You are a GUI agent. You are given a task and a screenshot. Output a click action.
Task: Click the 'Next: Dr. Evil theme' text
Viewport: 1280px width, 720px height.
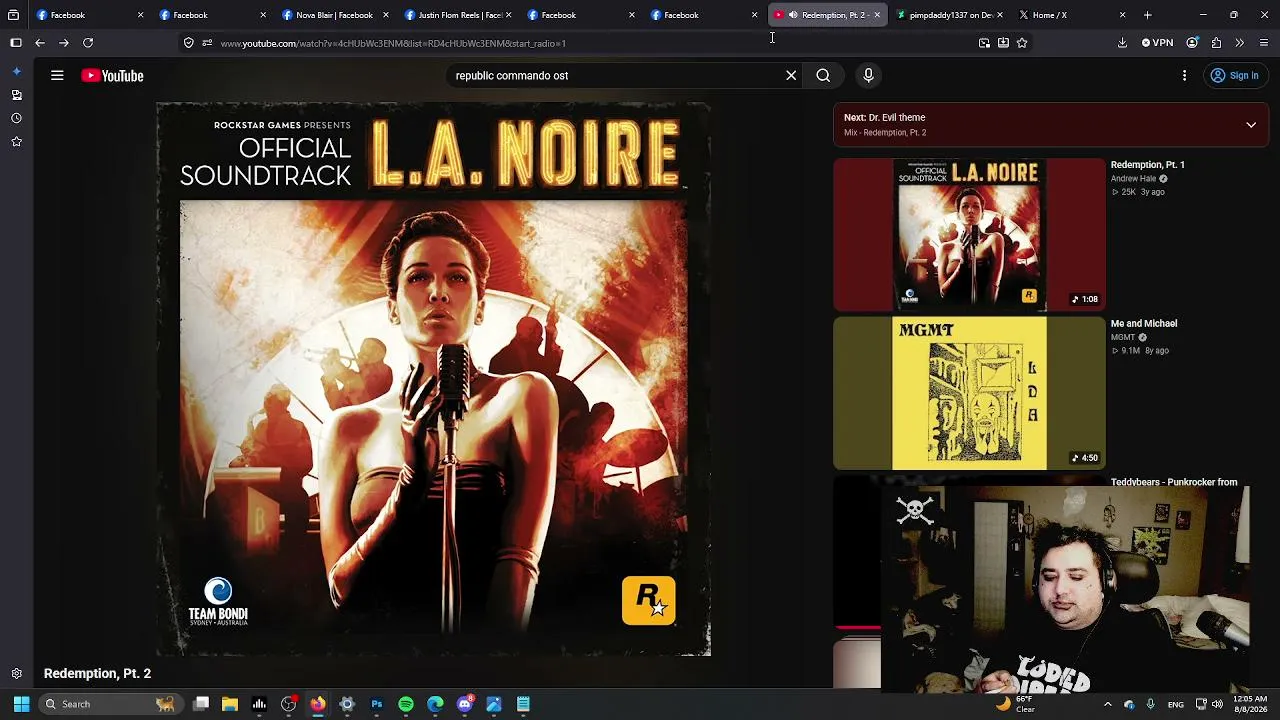[884, 118]
